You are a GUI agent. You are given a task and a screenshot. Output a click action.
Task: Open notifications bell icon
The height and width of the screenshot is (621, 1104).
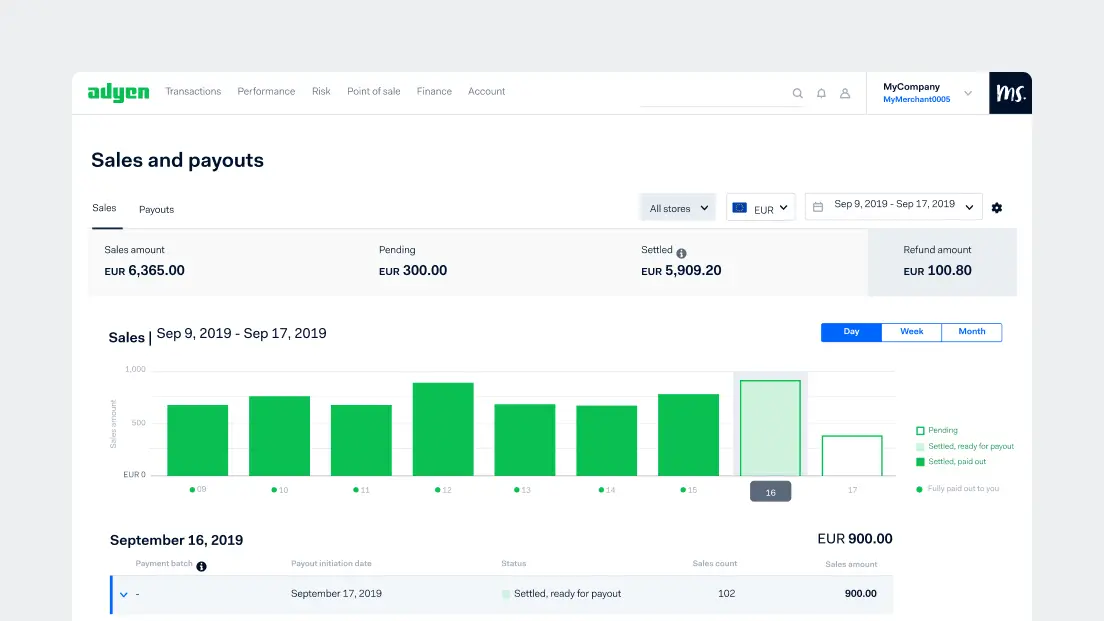click(x=821, y=93)
